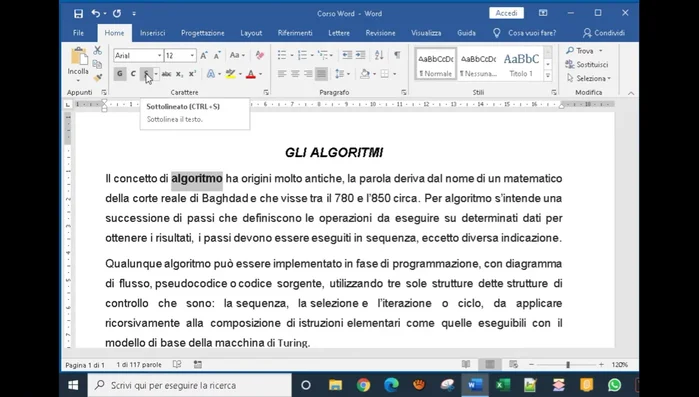Click the Accedi sign-in button
The width and height of the screenshot is (699, 397).
[506, 13]
